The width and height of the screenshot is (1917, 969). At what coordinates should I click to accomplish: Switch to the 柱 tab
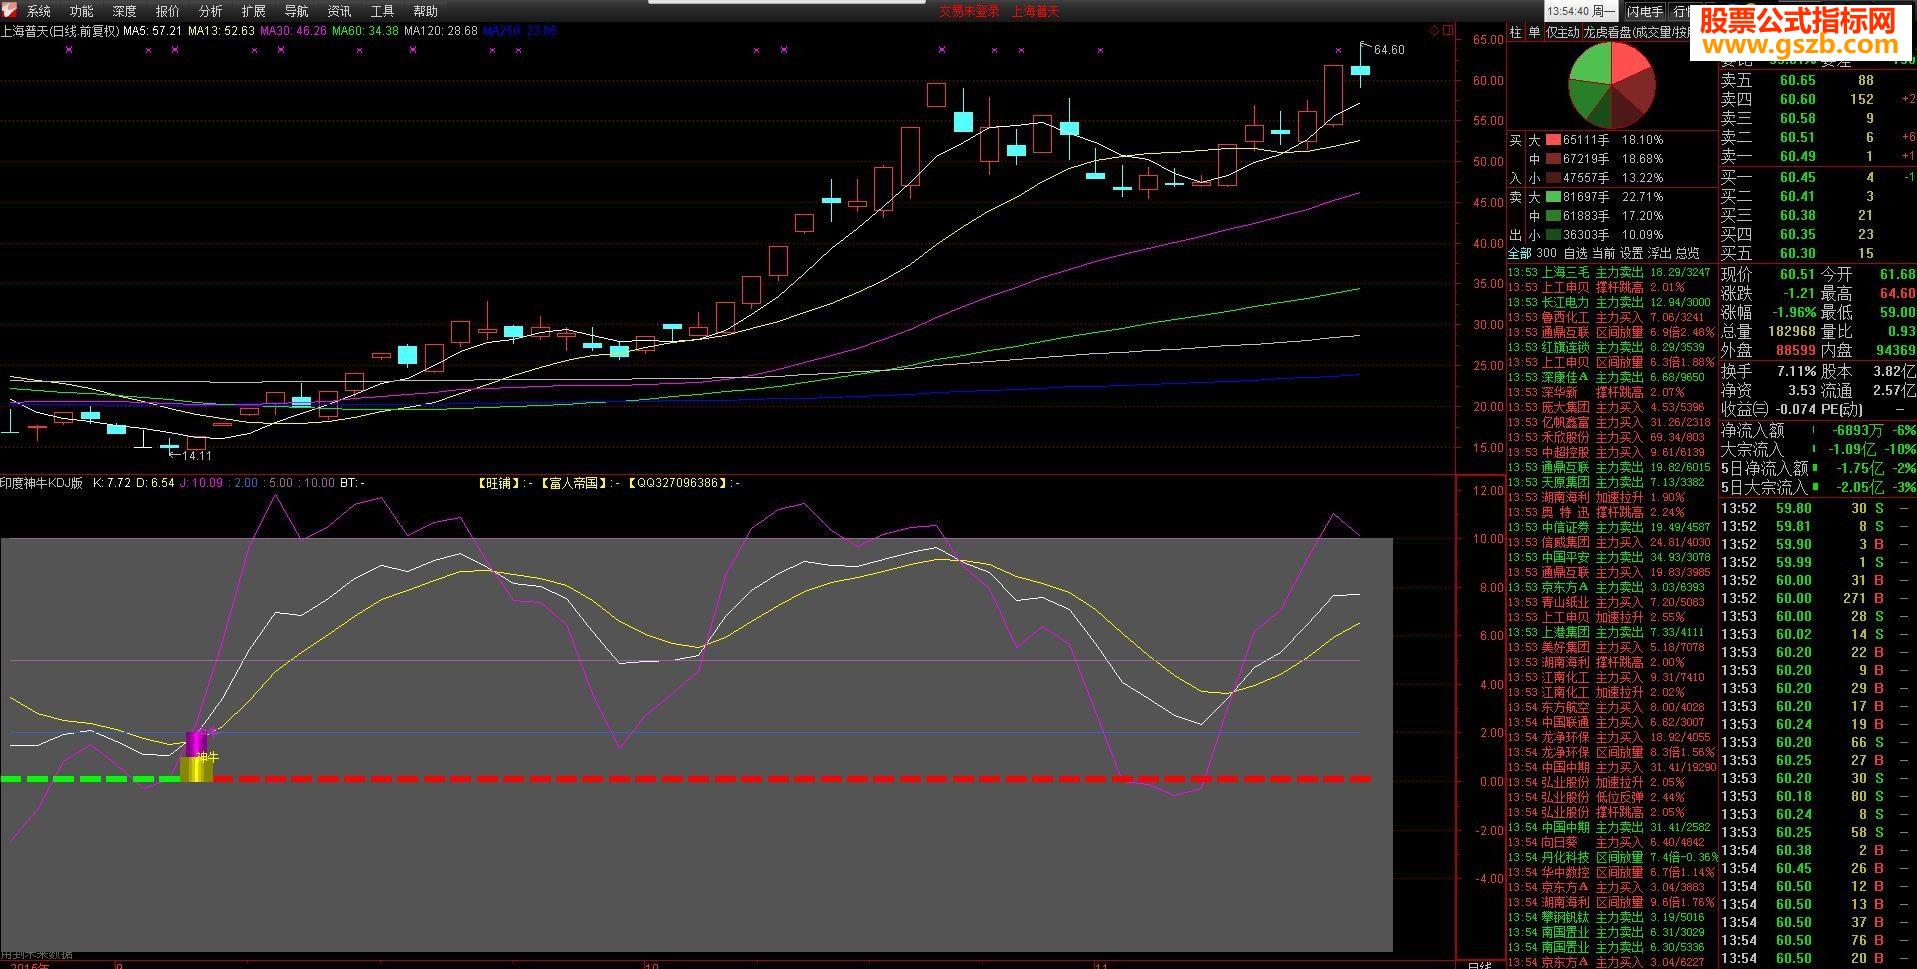1515,32
